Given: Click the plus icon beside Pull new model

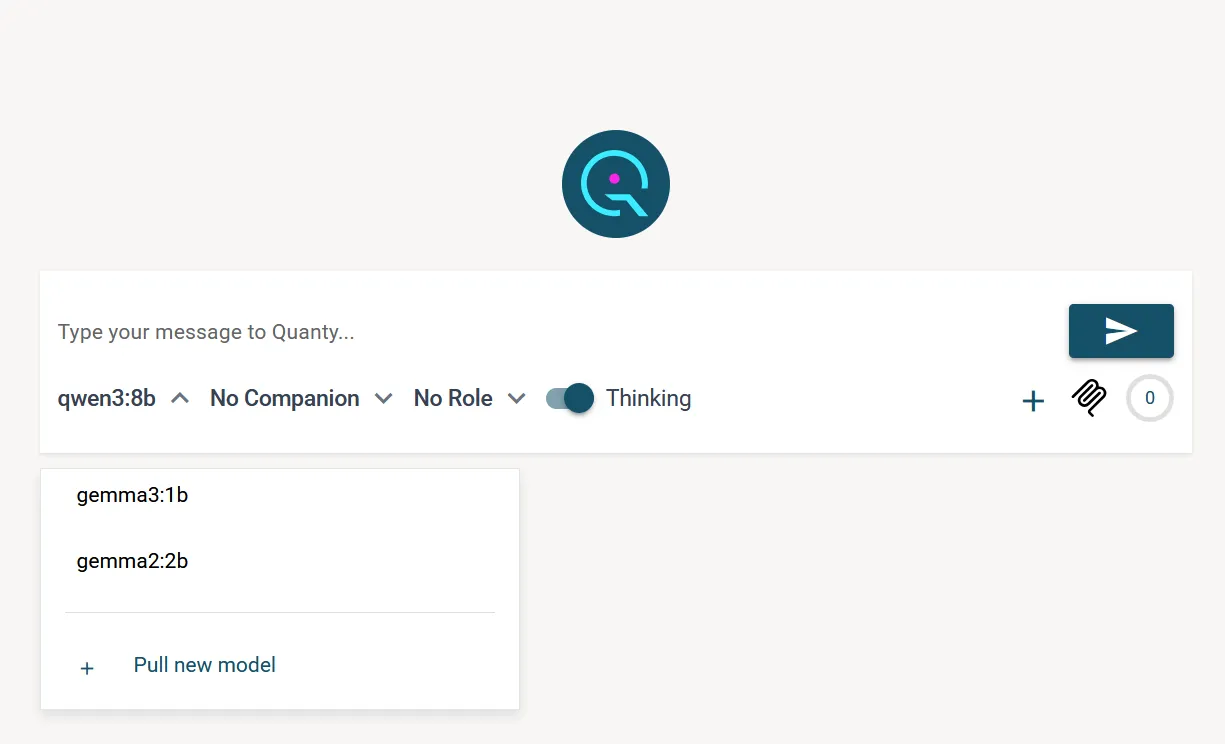Looking at the screenshot, I should (87, 668).
